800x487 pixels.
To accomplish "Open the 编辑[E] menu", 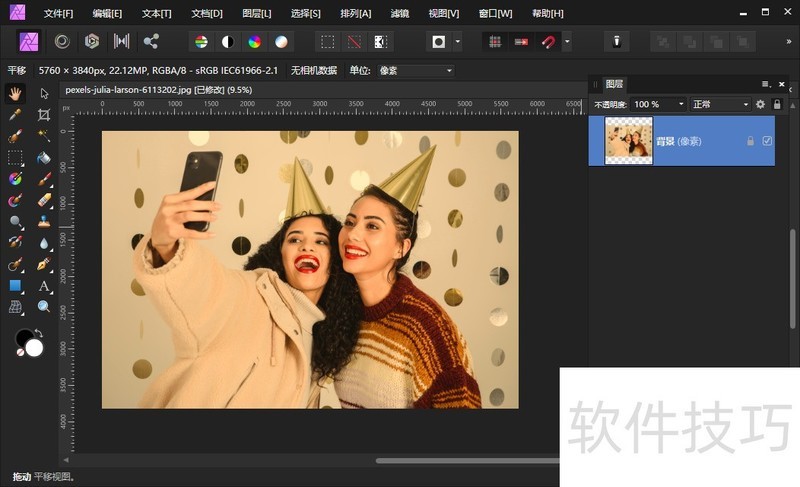I will [x=107, y=13].
